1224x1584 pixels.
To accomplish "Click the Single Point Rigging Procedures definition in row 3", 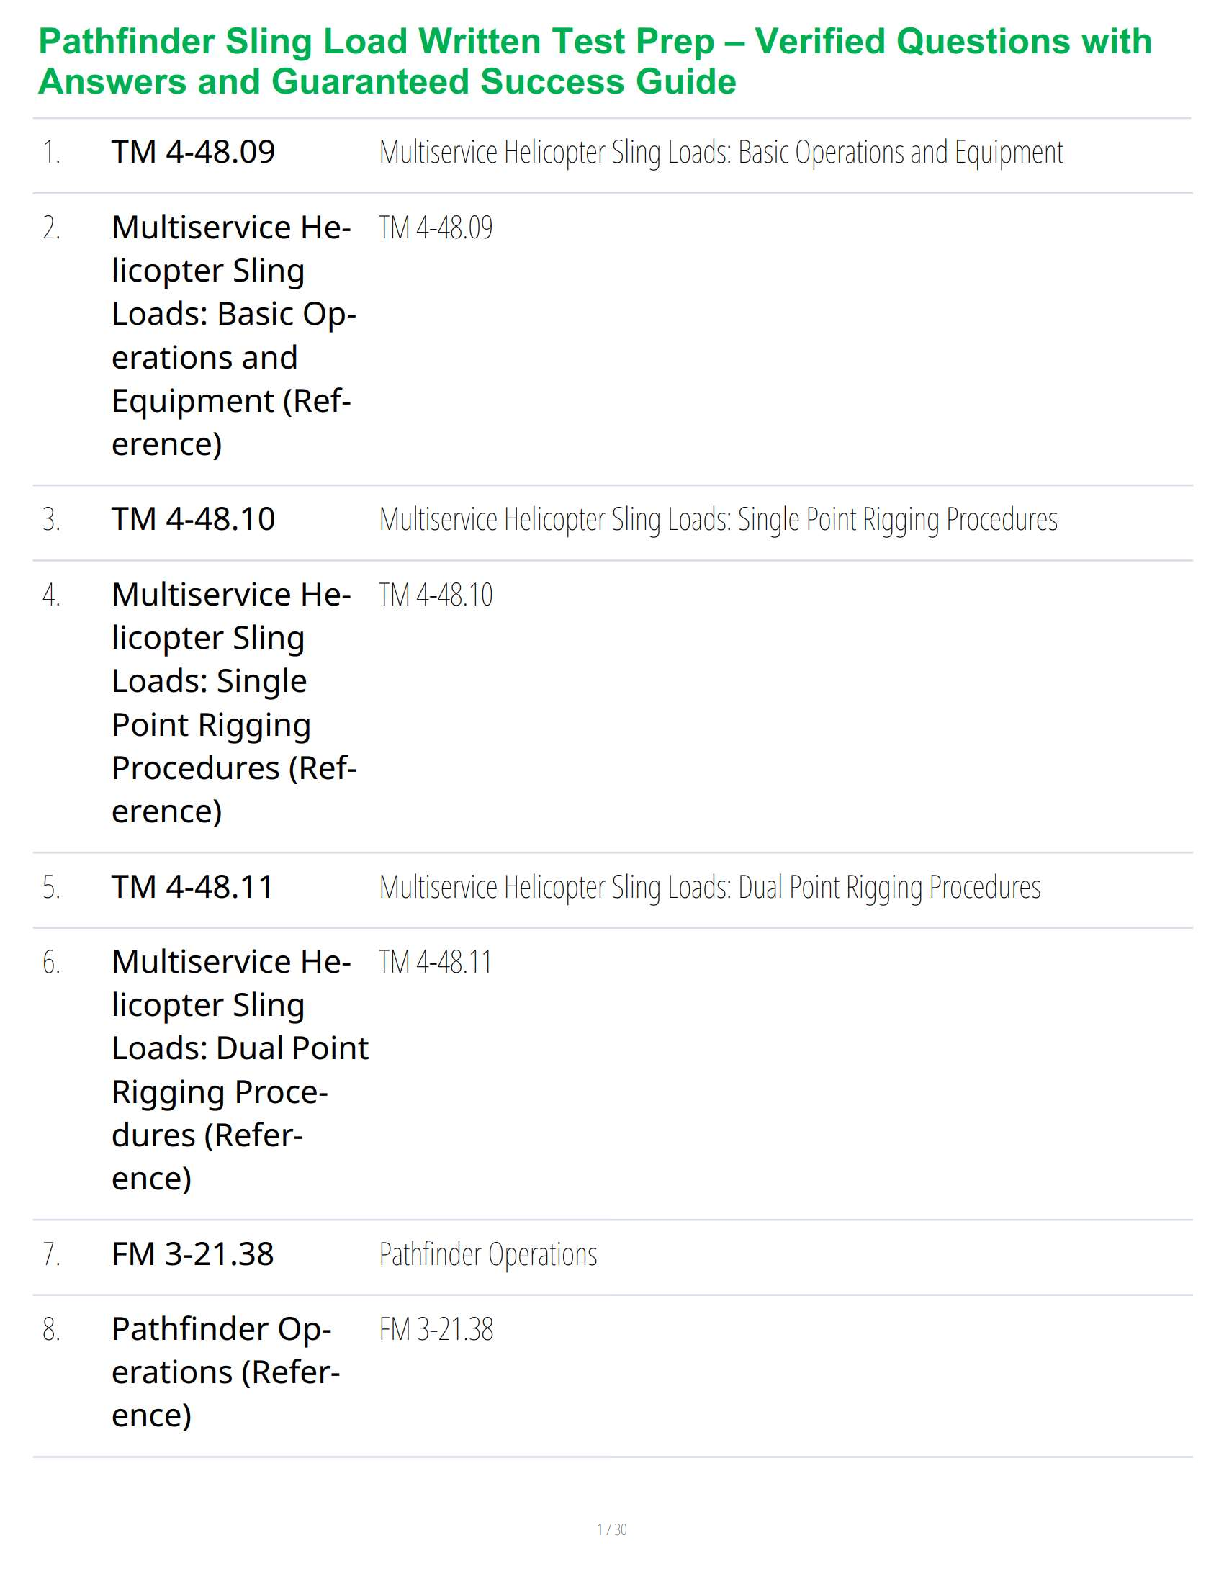I will (x=718, y=520).
